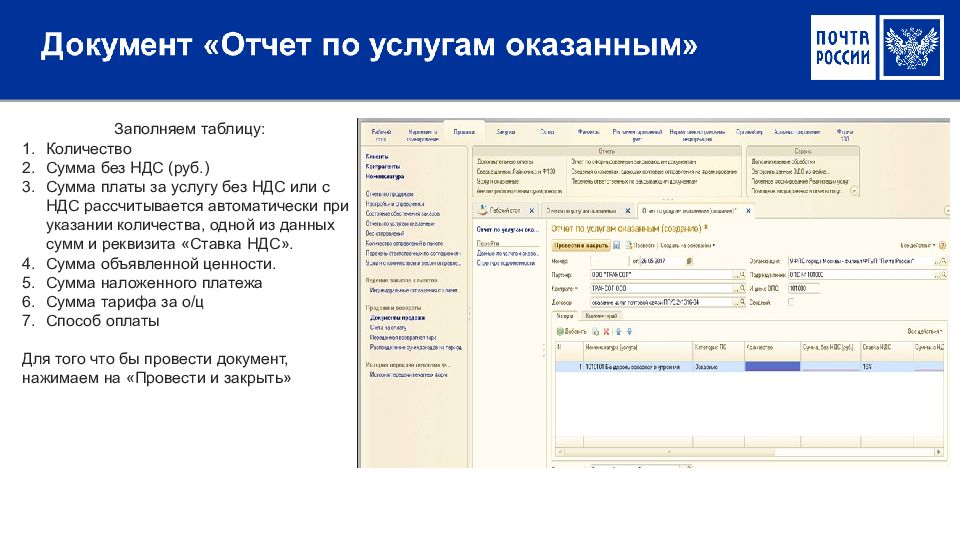
Task: Toggle the checkbox next to Индекс ОПС row below
Action: click(791, 302)
